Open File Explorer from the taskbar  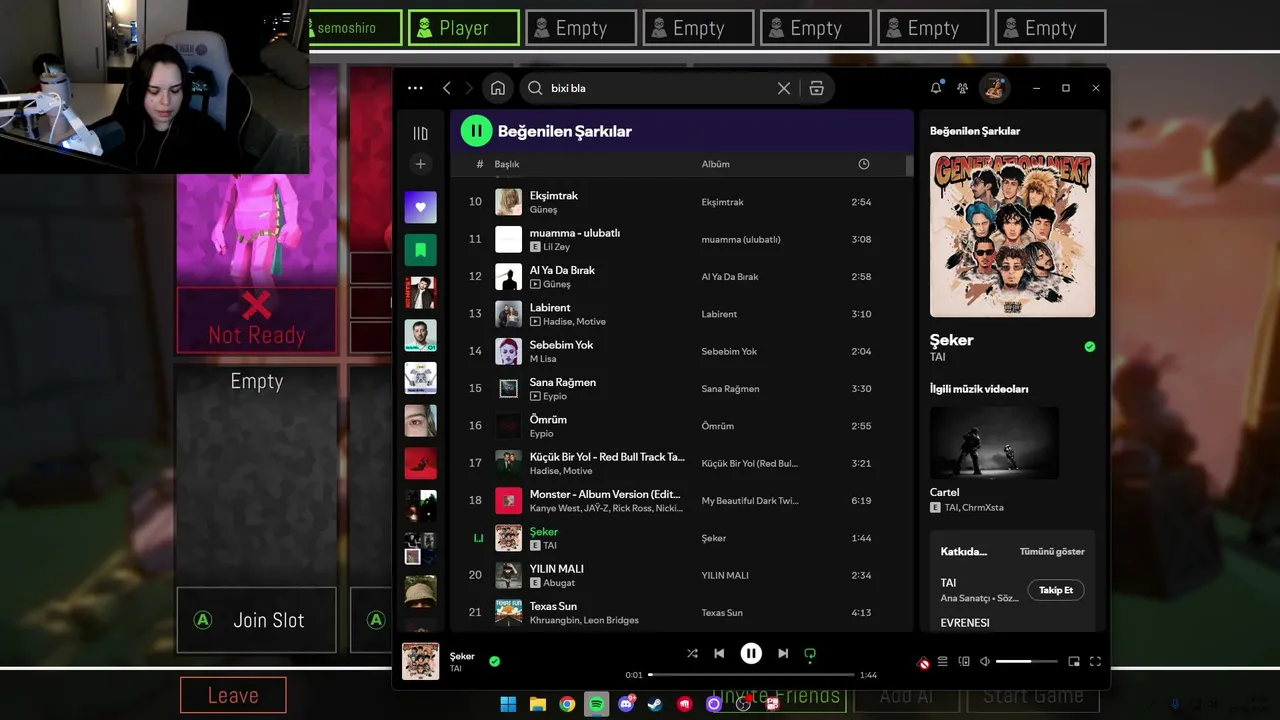point(537,704)
